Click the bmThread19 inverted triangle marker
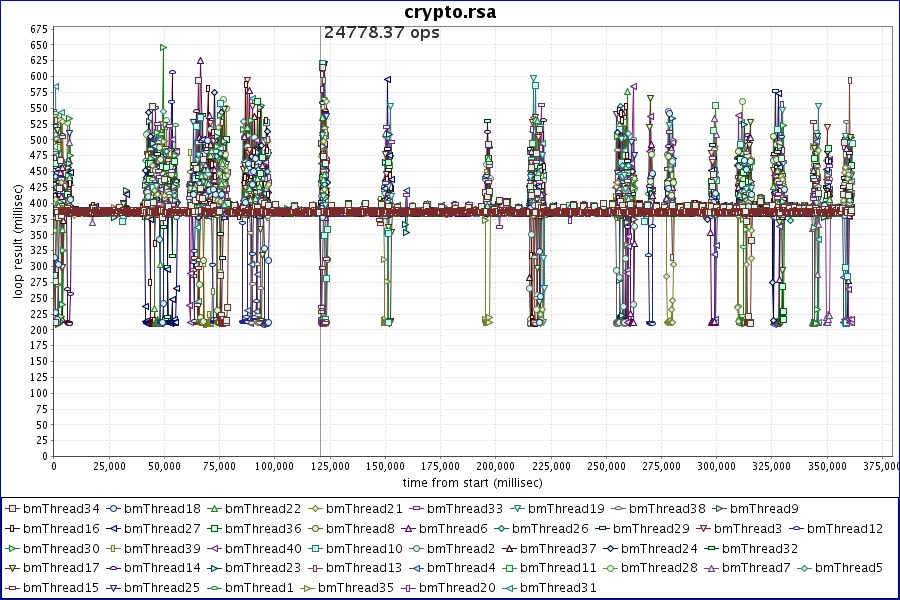This screenshot has height=600, width=900. [517, 509]
